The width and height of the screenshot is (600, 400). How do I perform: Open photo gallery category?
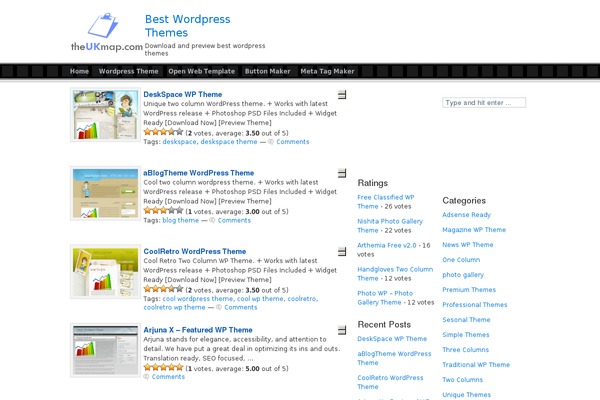coord(463,275)
